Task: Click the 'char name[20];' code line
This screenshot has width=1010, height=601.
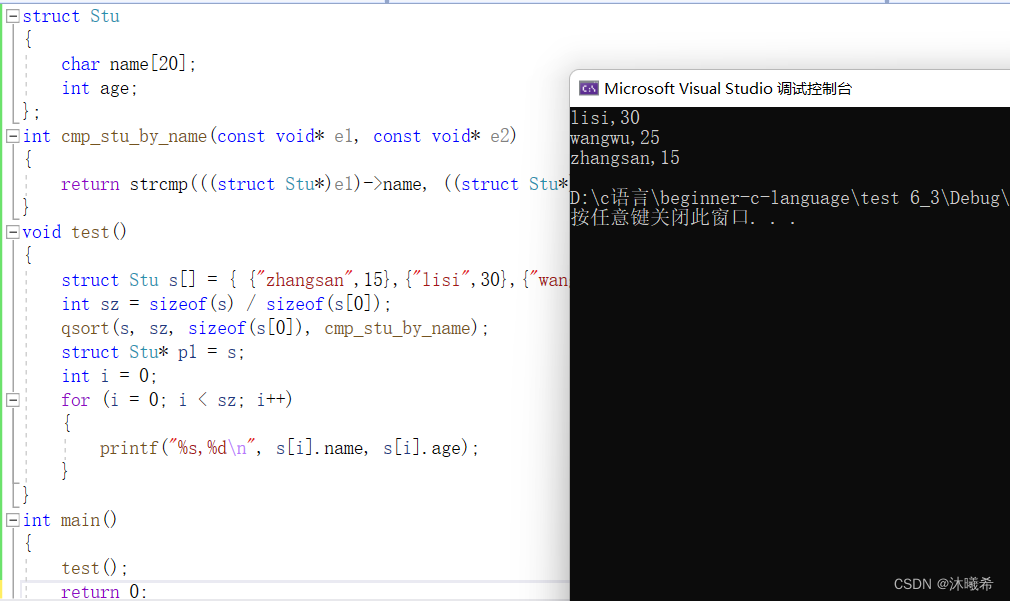Action: 128,64
